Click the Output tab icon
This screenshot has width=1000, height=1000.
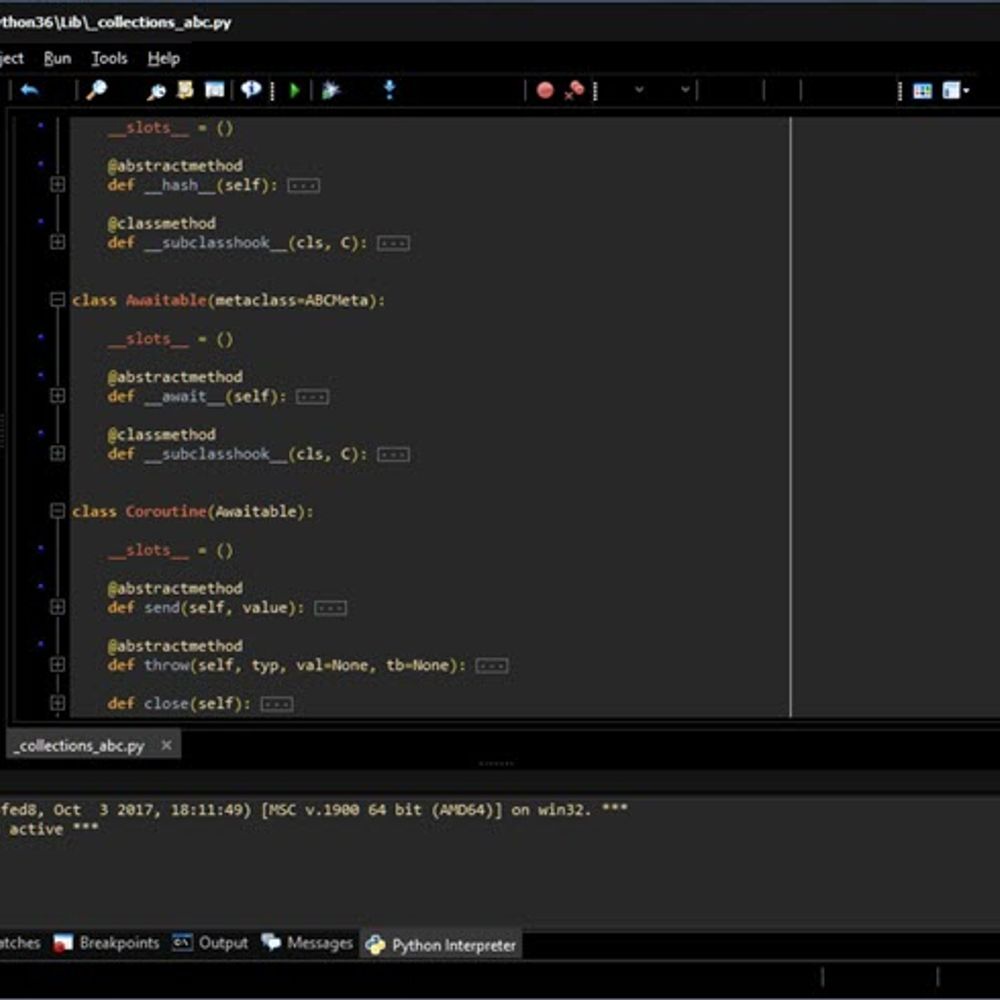pyautogui.click(x=182, y=942)
